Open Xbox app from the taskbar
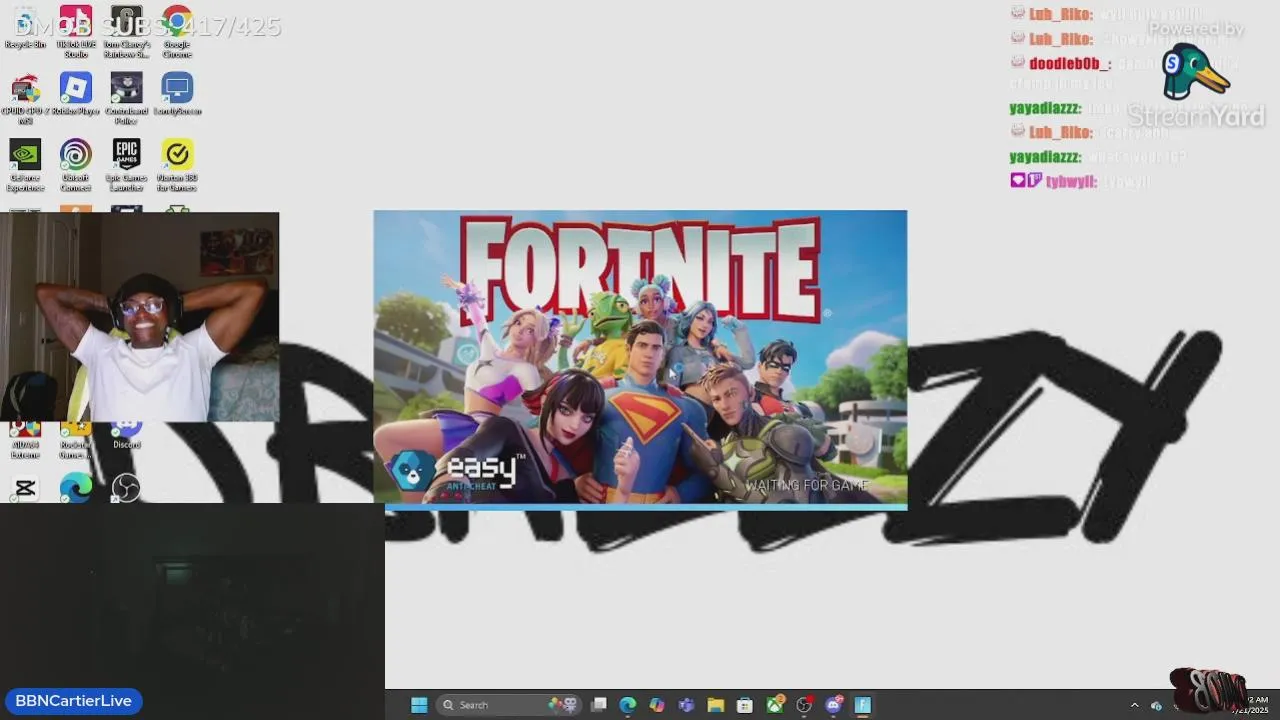Image resolution: width=1280 pixels, height=720 pixels. coord(775,705)
